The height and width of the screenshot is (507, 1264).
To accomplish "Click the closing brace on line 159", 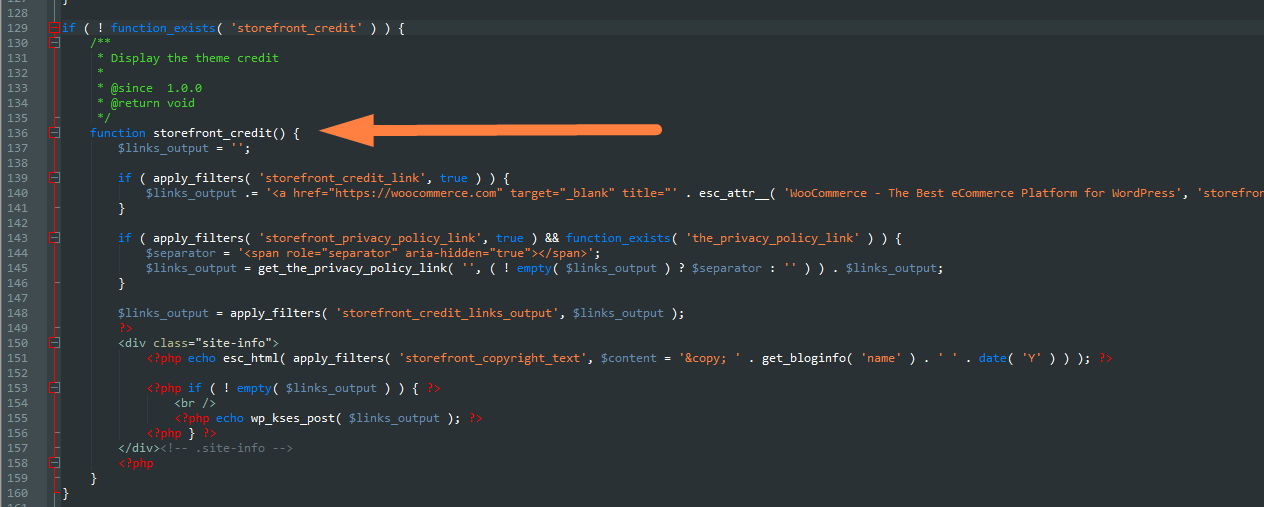I will tap(93, 478).
